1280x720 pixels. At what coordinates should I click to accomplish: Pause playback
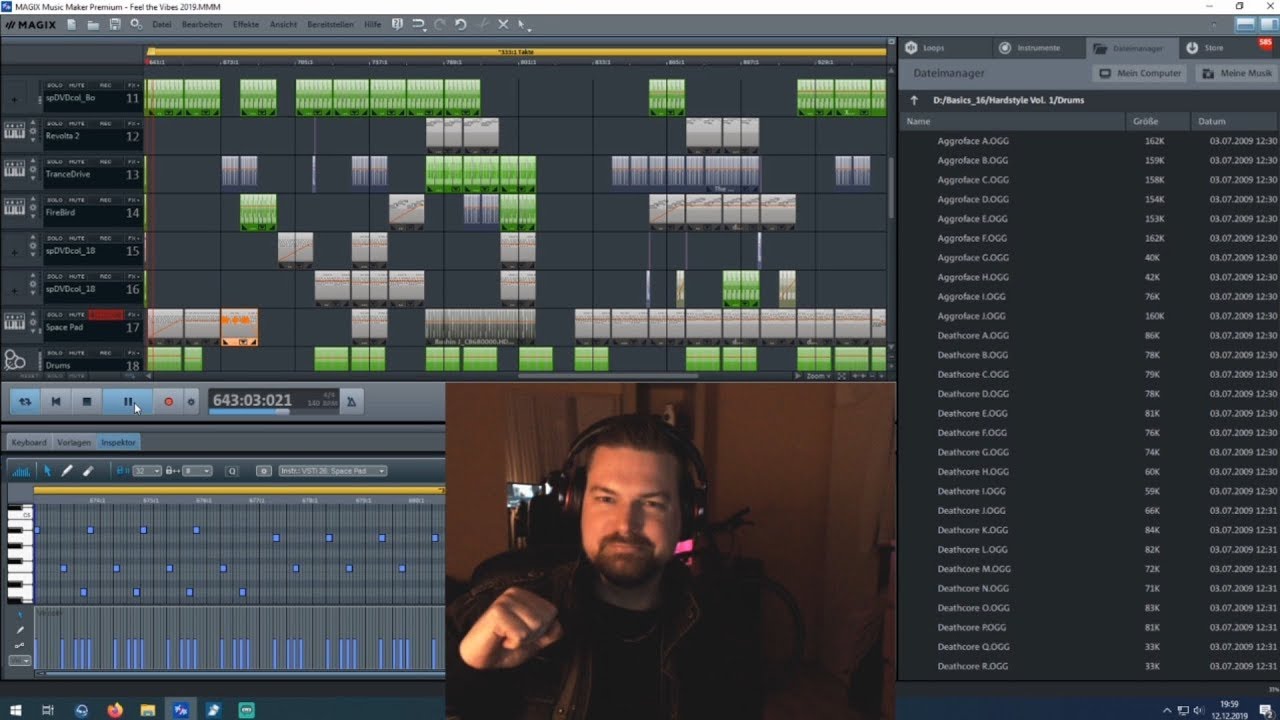point(128,401)
